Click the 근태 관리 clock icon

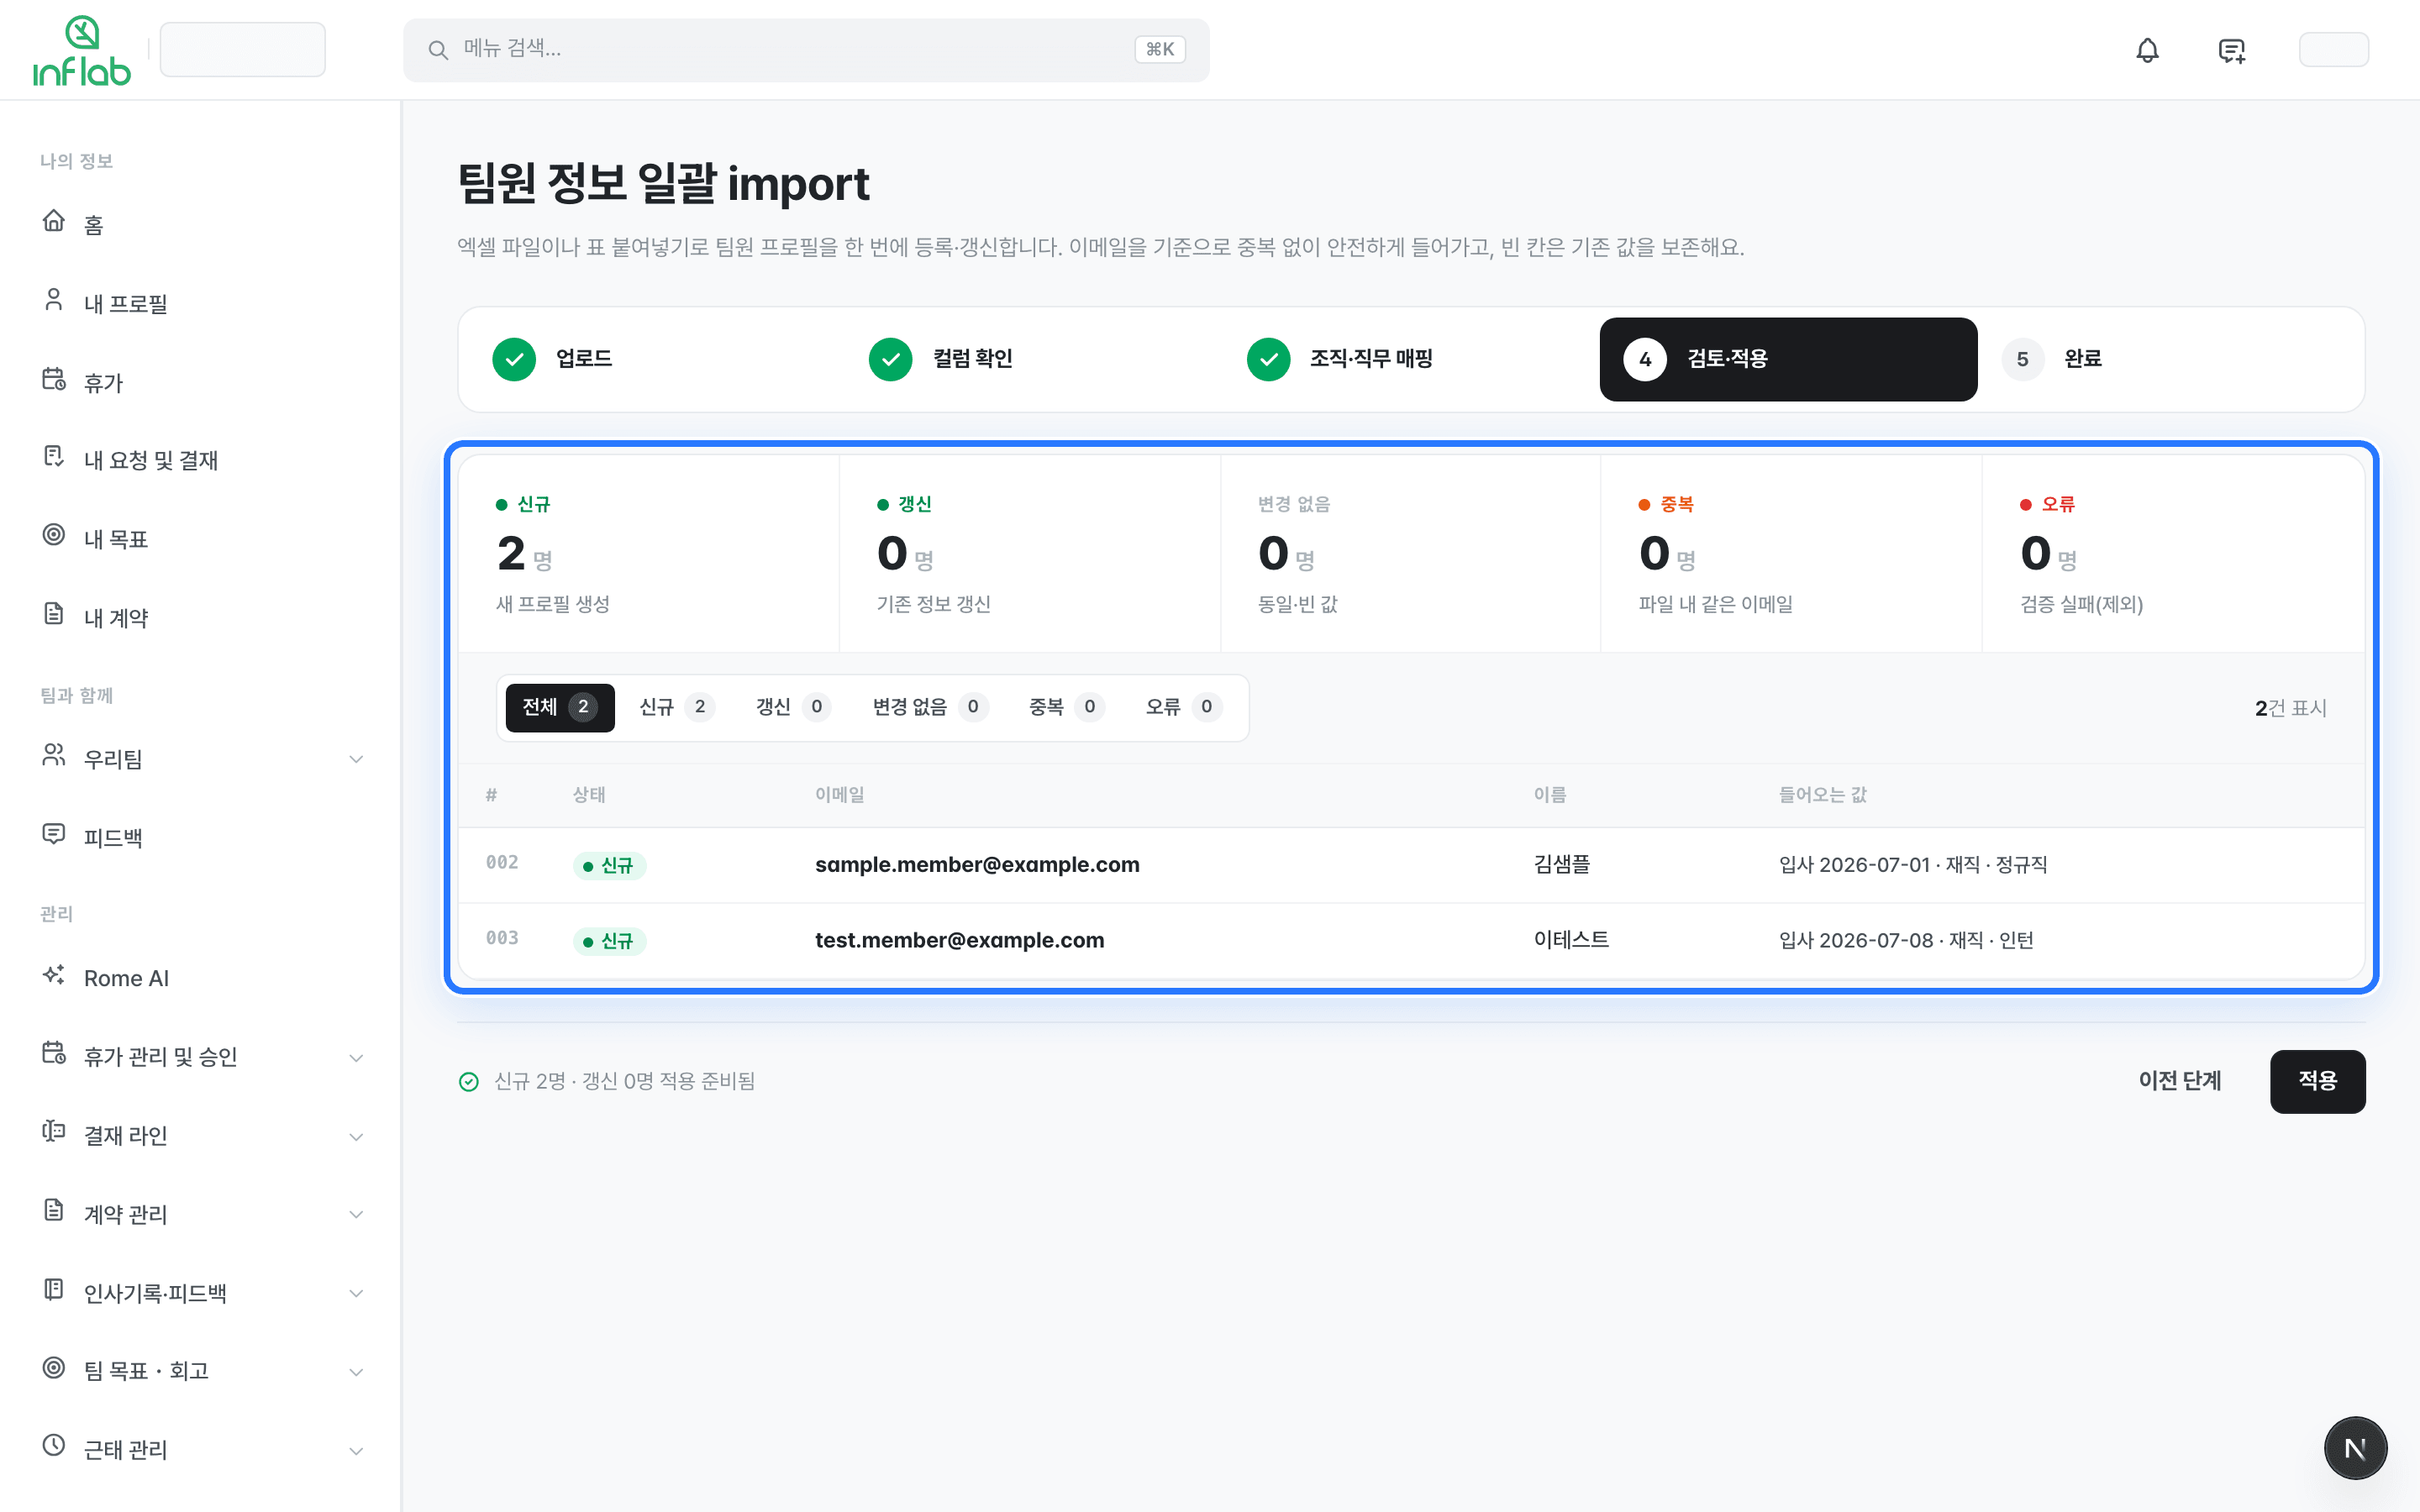(54, 1446)
